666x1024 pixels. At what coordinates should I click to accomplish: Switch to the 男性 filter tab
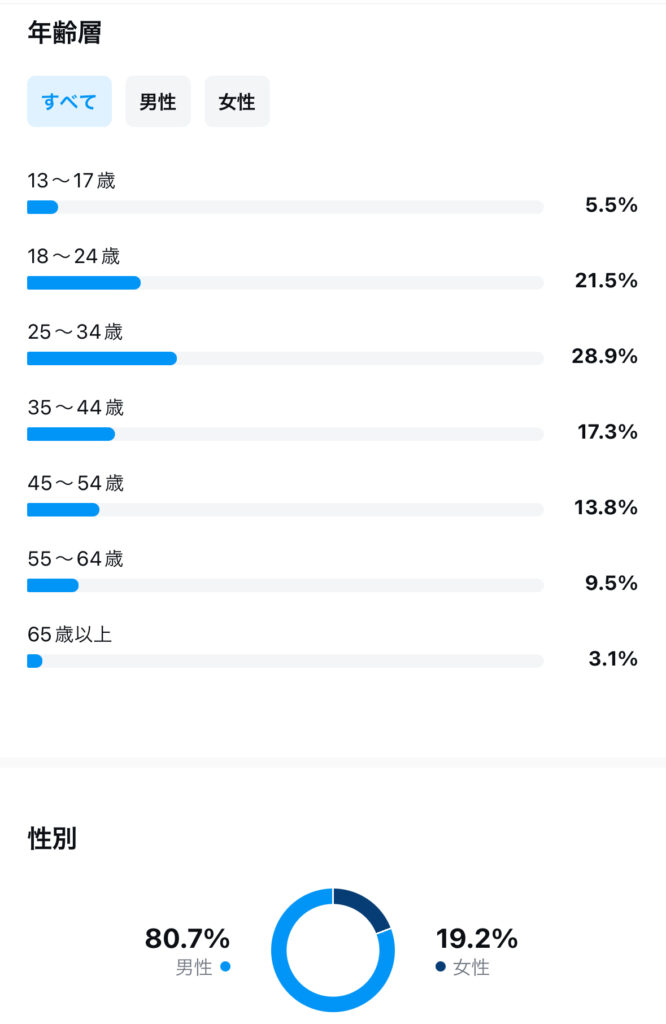(x=158, y=102)
